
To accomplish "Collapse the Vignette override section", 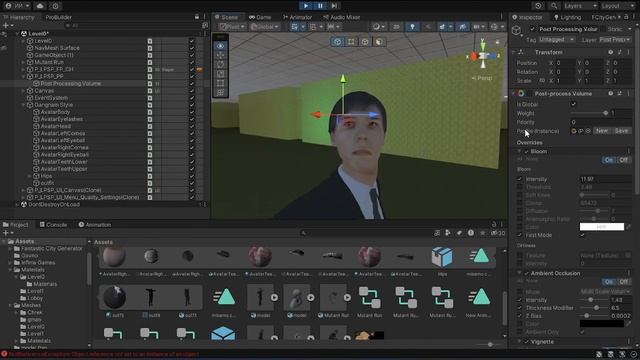I will tap(520, 342).
